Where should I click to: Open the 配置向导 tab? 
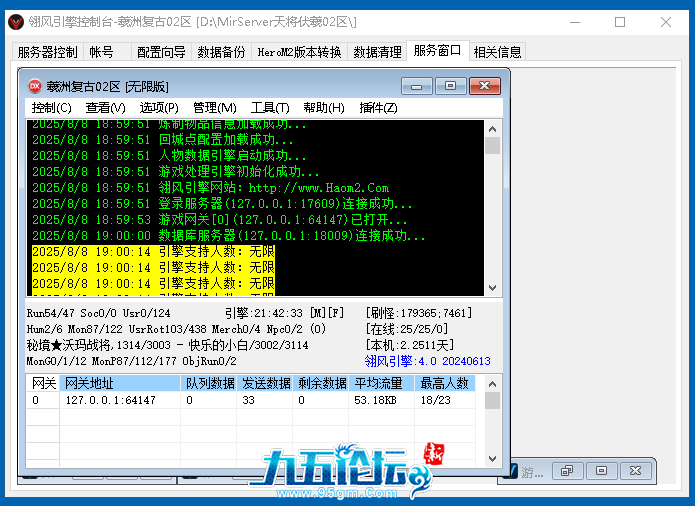161,52
